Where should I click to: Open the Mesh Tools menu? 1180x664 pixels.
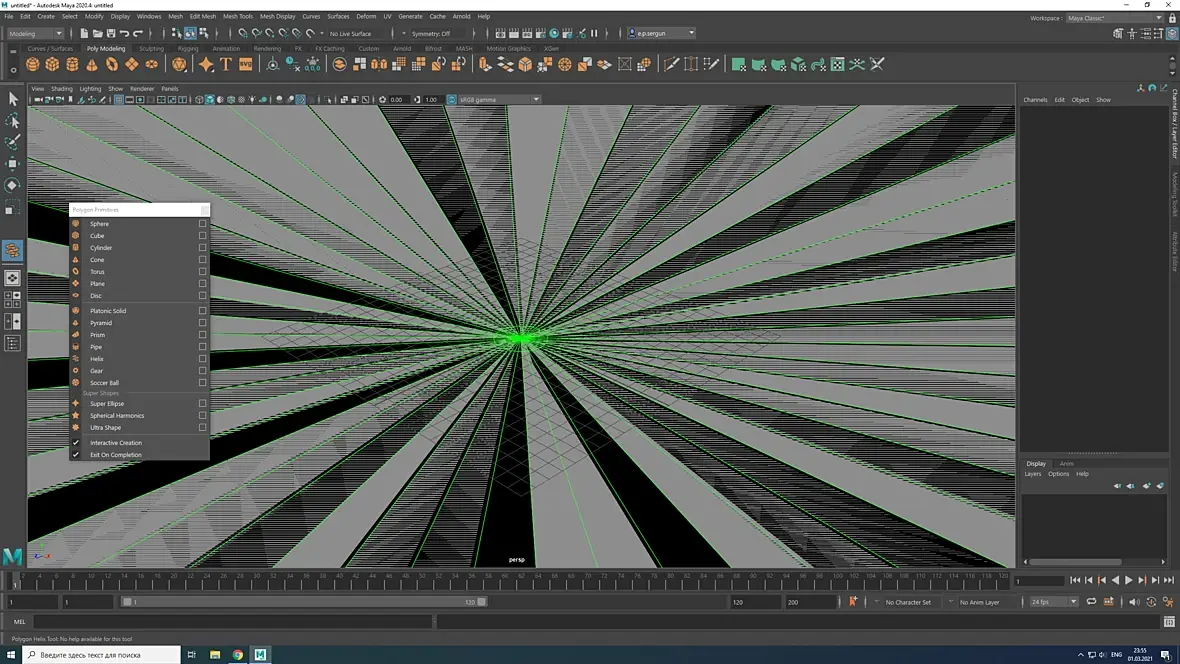pos(238,17)
